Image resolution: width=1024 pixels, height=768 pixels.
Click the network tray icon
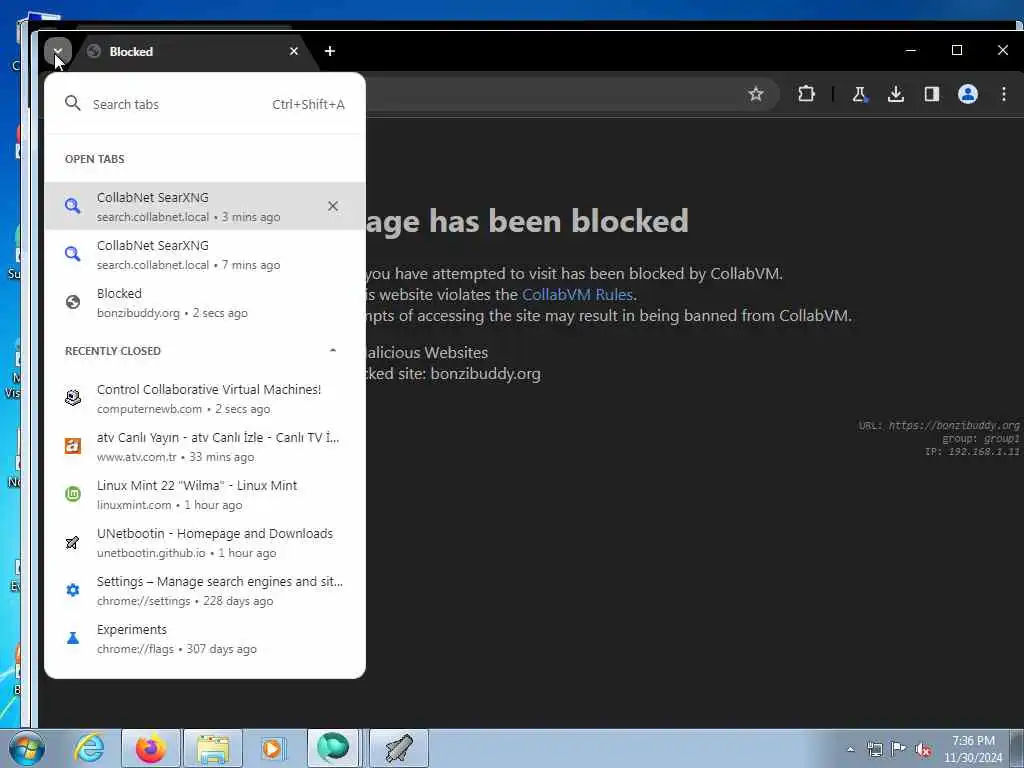[874, 749]
